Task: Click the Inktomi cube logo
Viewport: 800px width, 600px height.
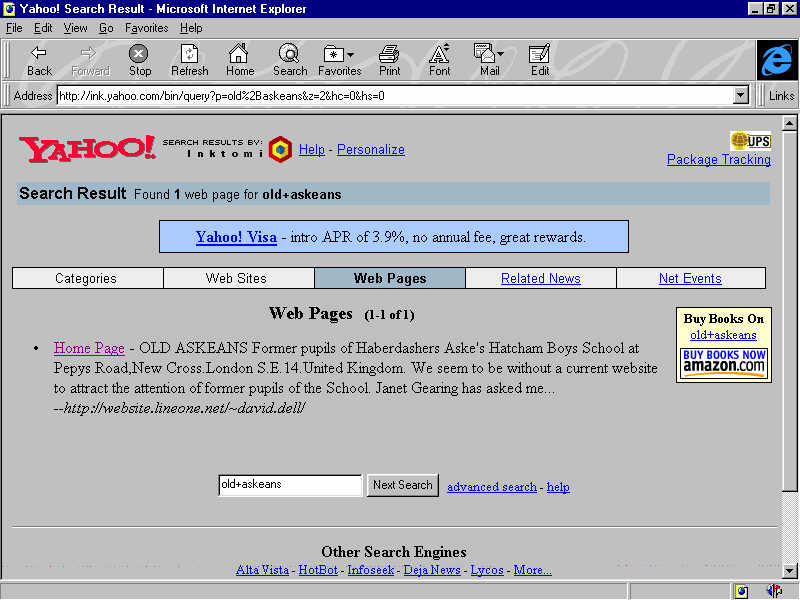Action: click(x=280, y=149)
